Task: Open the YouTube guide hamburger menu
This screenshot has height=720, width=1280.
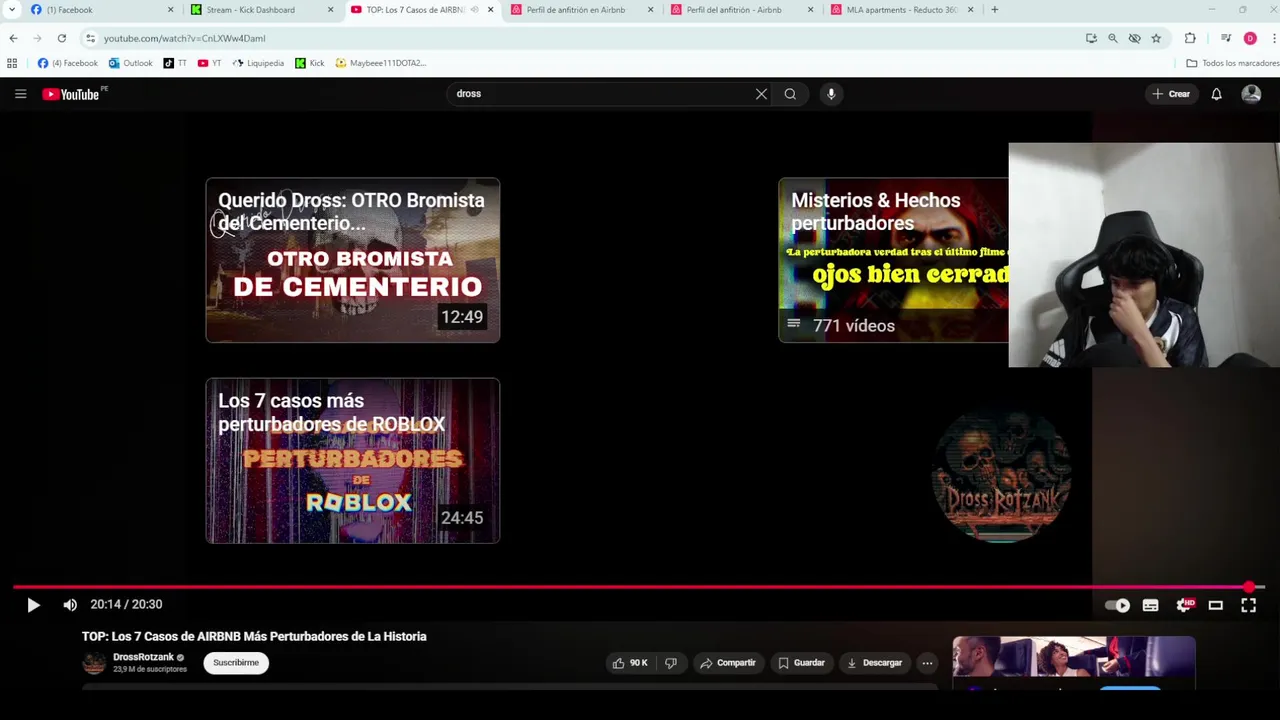Action: pyautogui.click(x=20, y=94)
